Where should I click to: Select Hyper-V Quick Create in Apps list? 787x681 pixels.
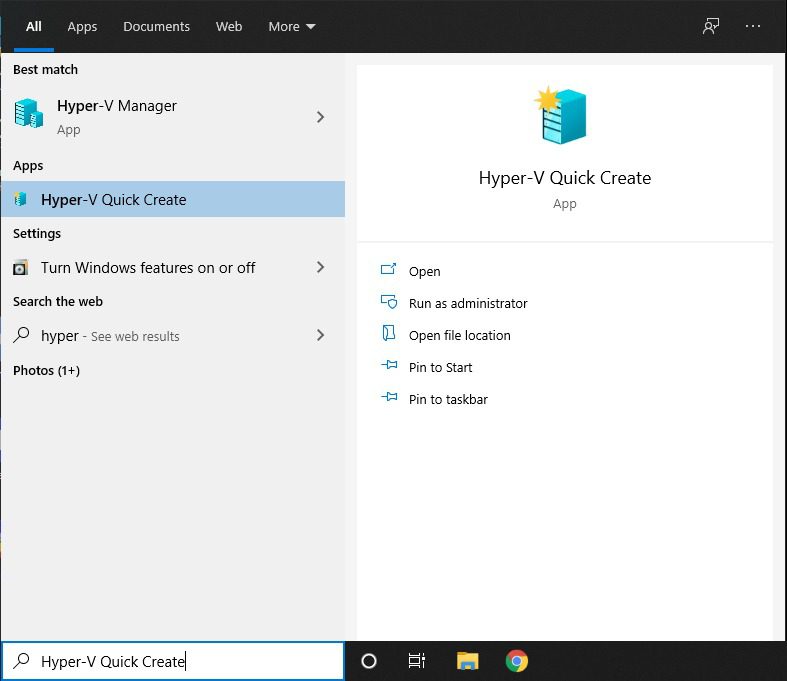tap(113, 200)
